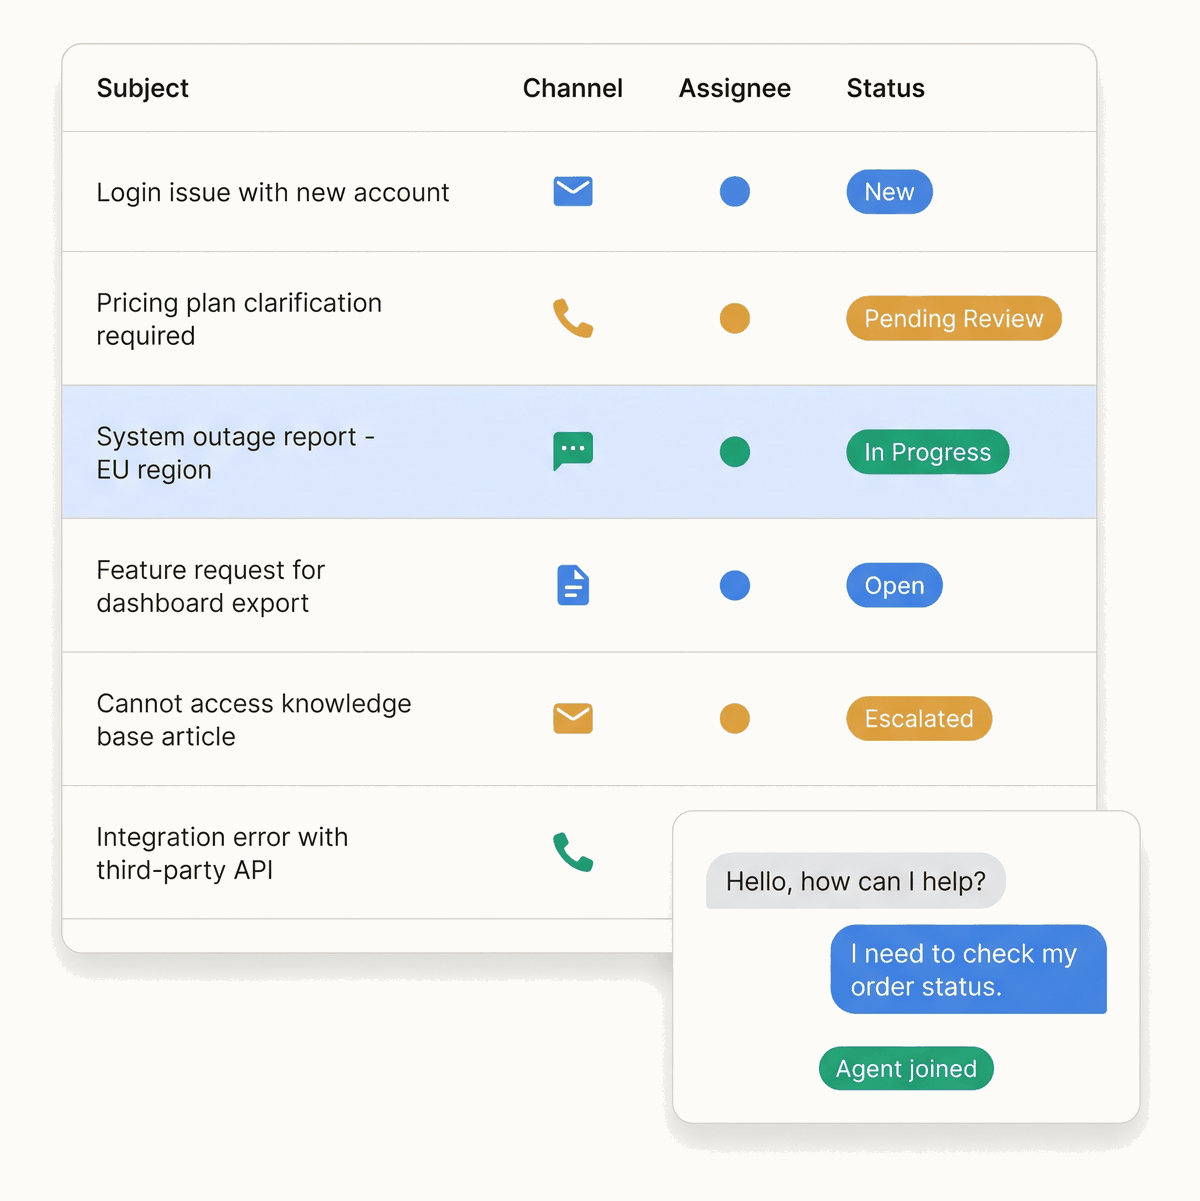
Task: Click the chat bubble icon for System outage report
Action: tap(573, 451)
